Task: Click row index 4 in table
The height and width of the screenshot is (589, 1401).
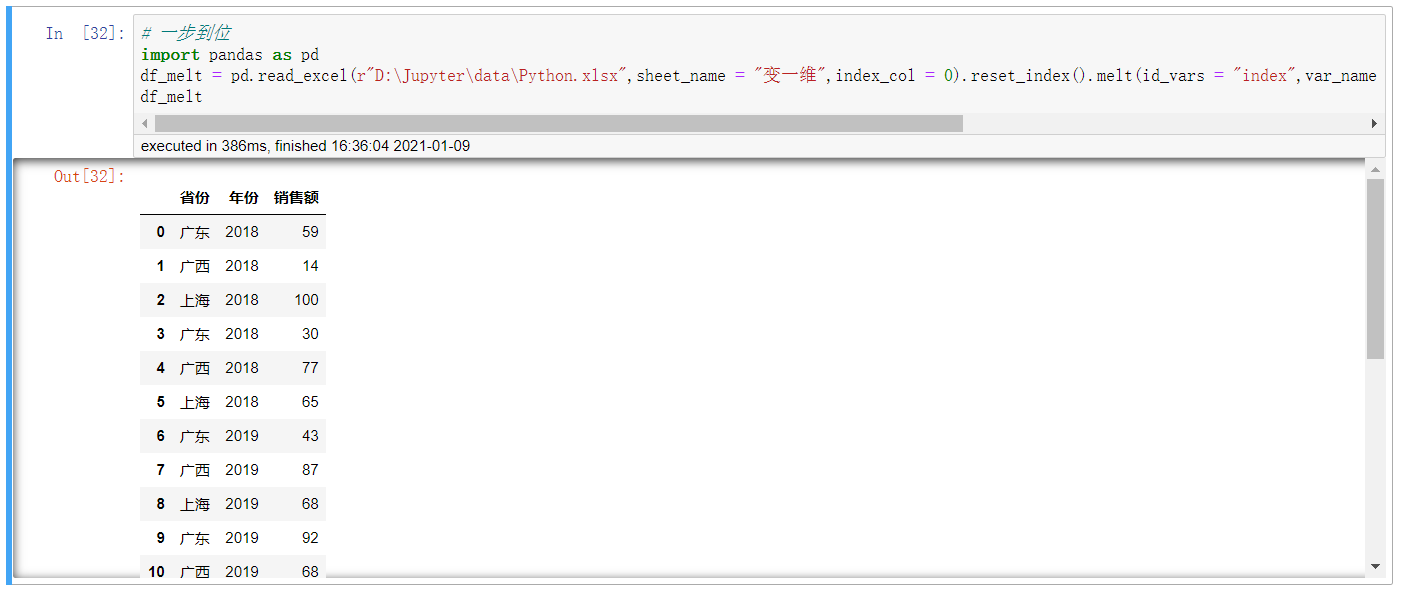Action: (160, 368)
